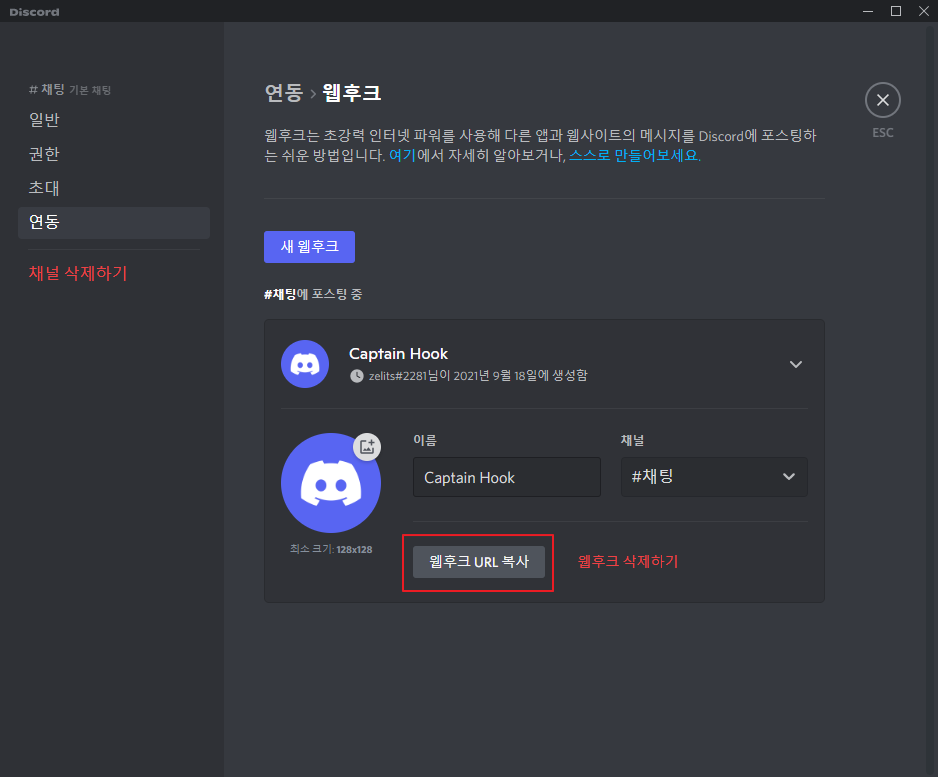Select 권한 in the sidebar
The height and width of the screenshot is (777, 938).
click(114, 154)
